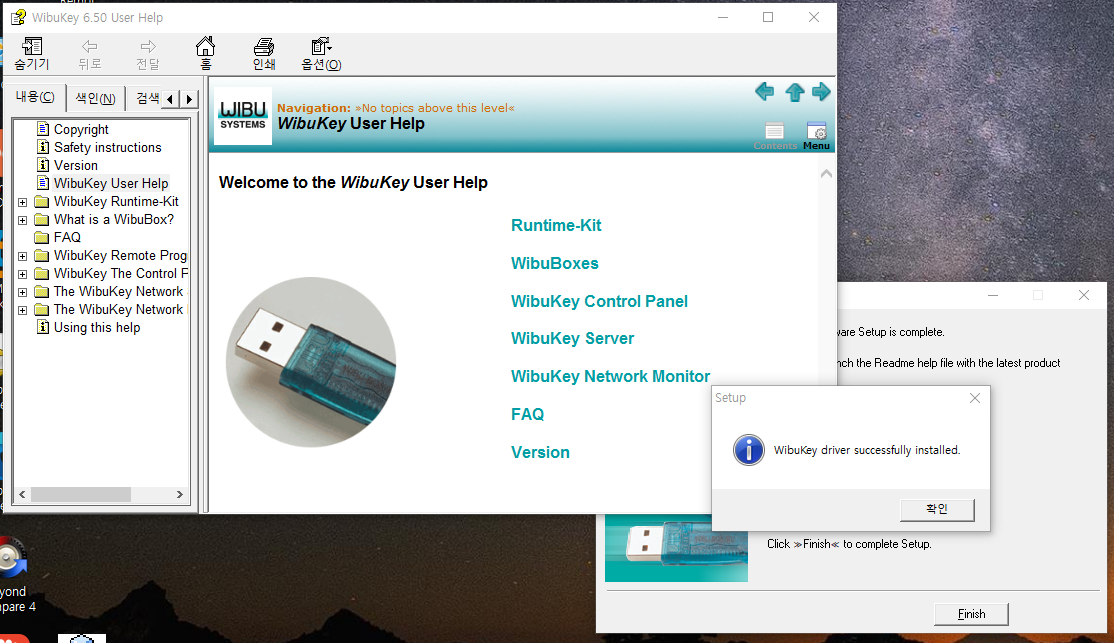This screenshot has width=1114, height=643.
Task: Open the WibuBoxes link
Action: (554, 263)
